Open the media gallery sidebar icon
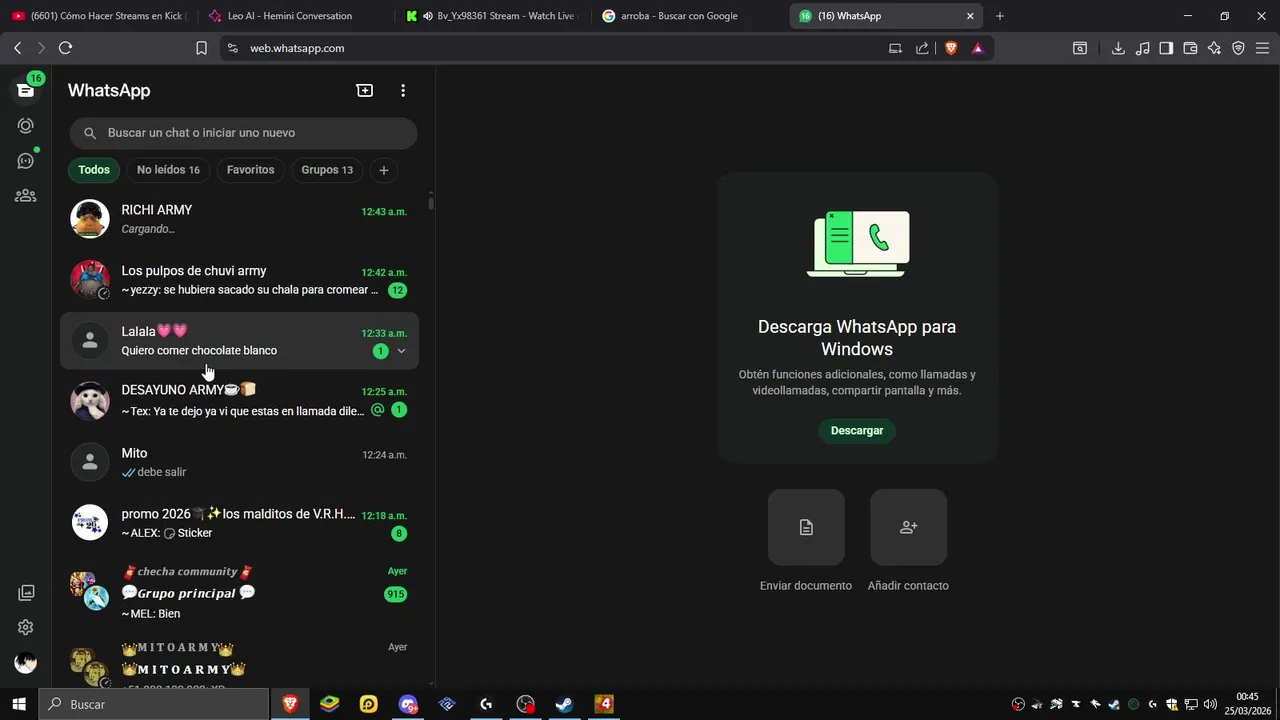 (26, 593)
